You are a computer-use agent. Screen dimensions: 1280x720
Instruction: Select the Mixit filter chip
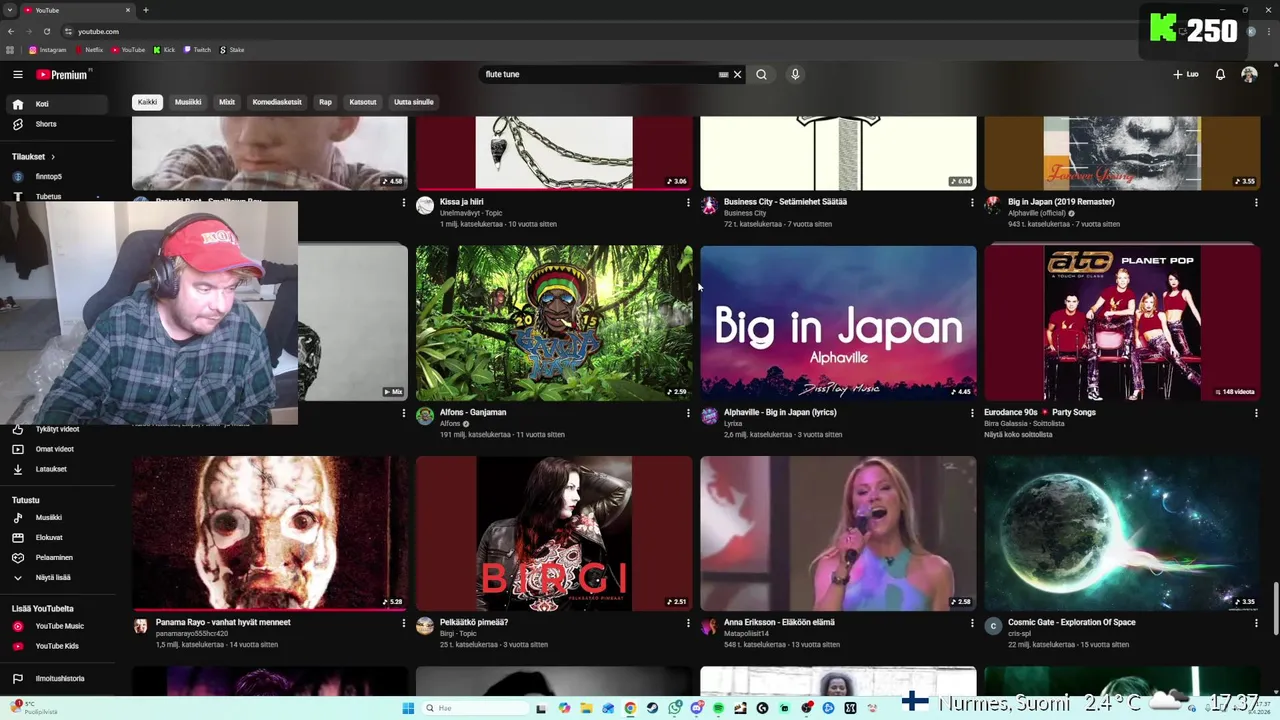227,102
